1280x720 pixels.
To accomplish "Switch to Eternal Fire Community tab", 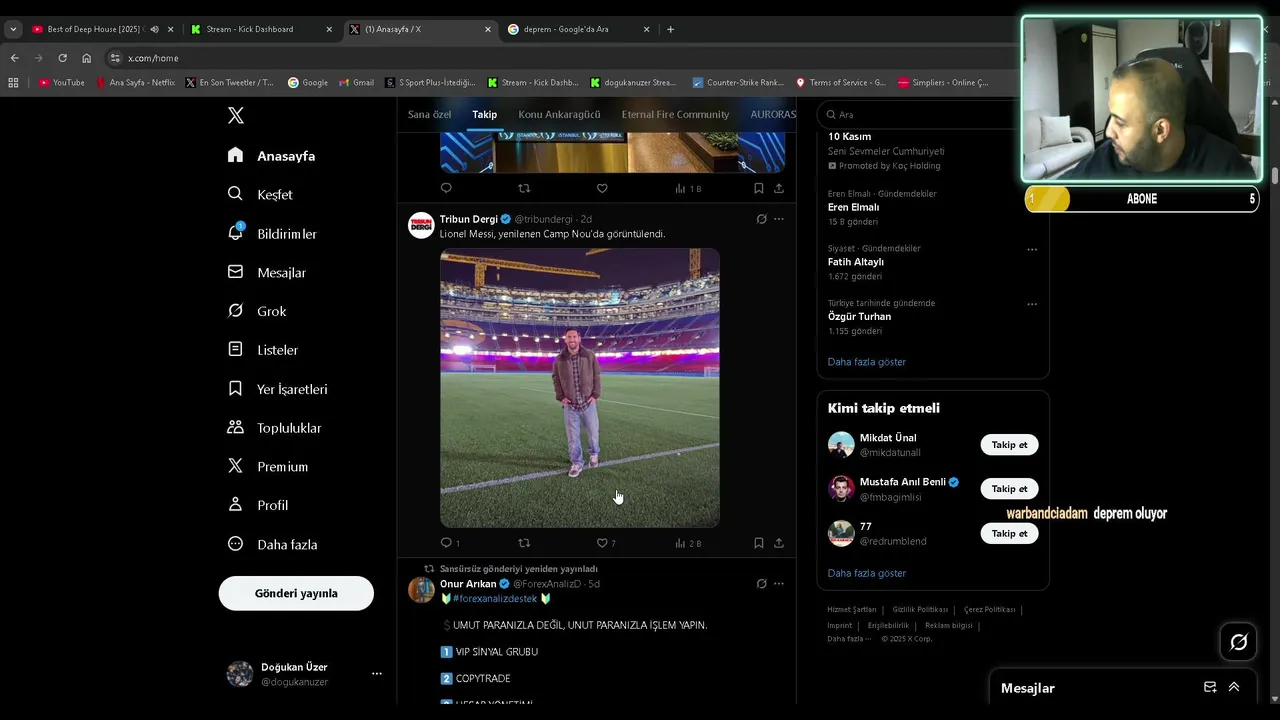I will [x=675, y=115].
